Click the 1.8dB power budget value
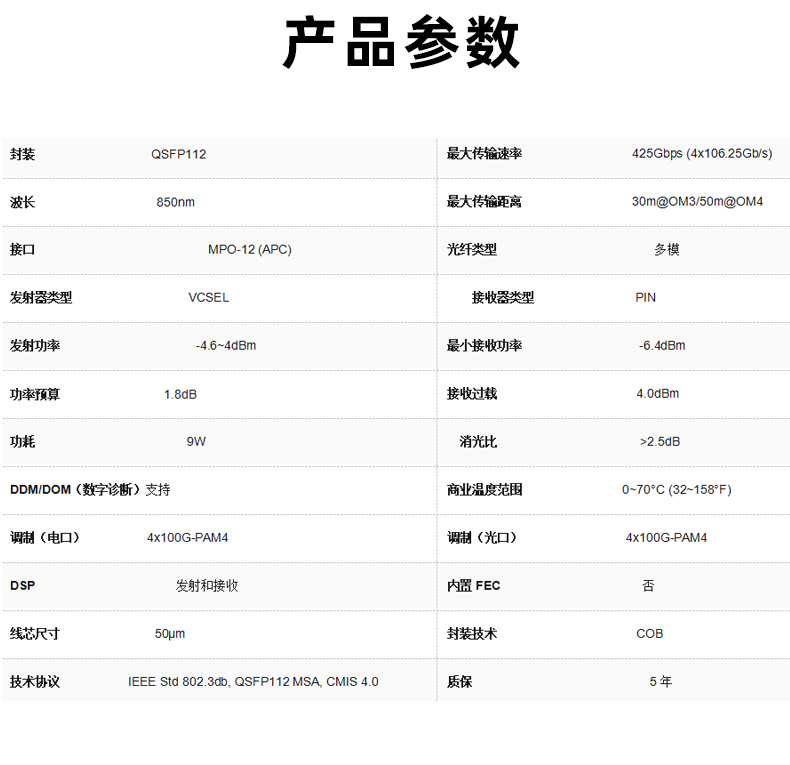790x765 pixels. tap(180, 394)
